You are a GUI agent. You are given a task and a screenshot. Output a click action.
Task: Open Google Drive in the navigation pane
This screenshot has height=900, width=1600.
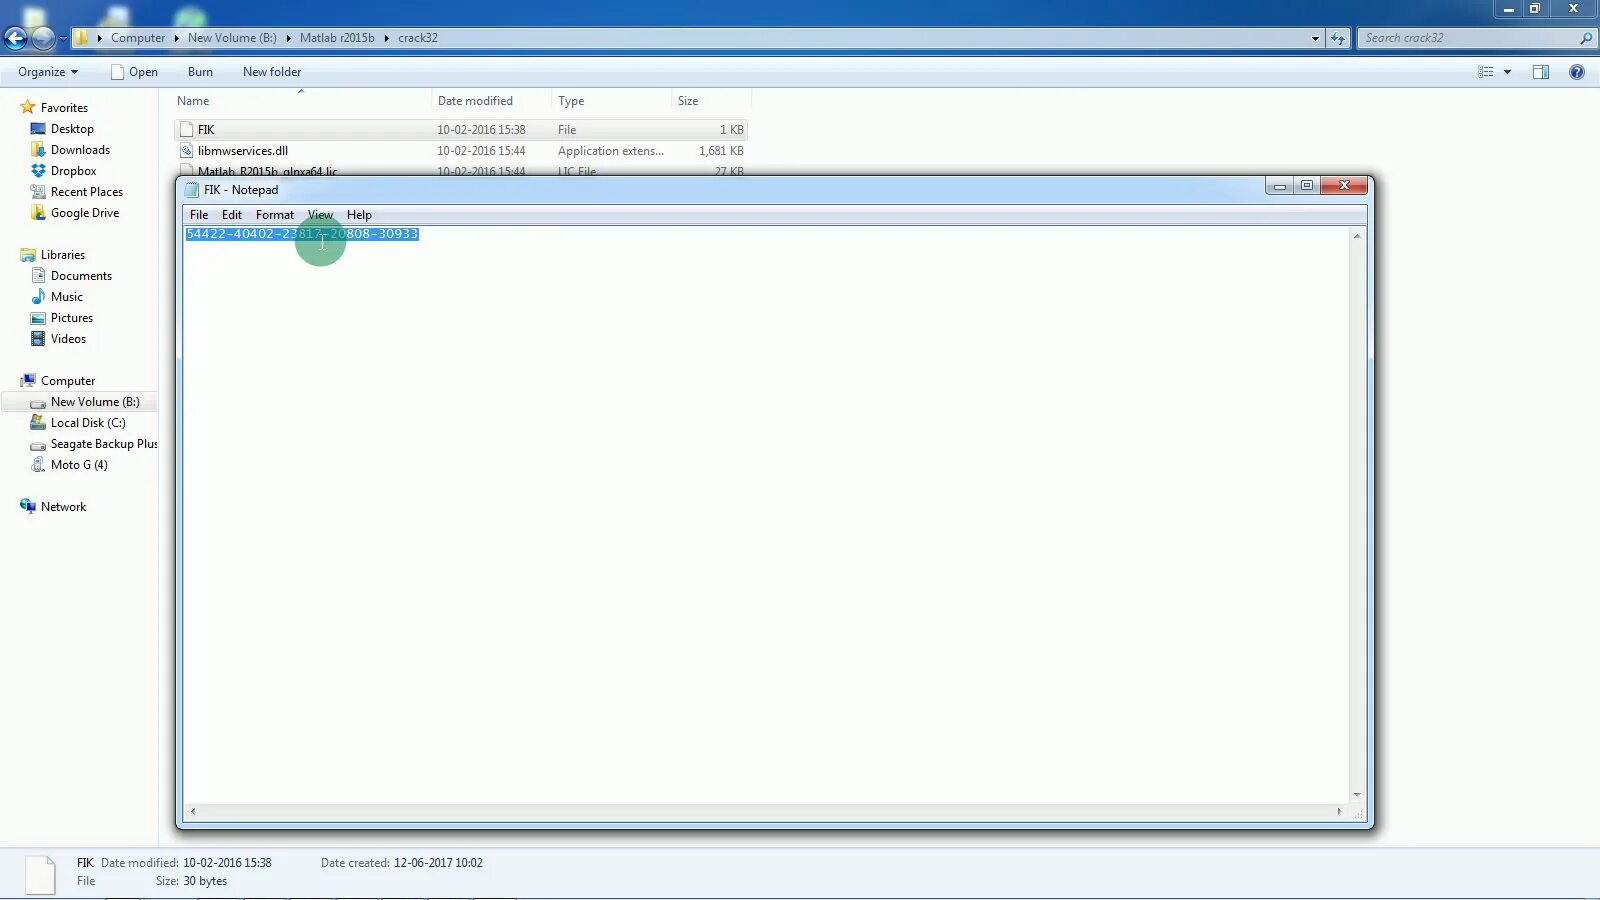tap(85, 213)
